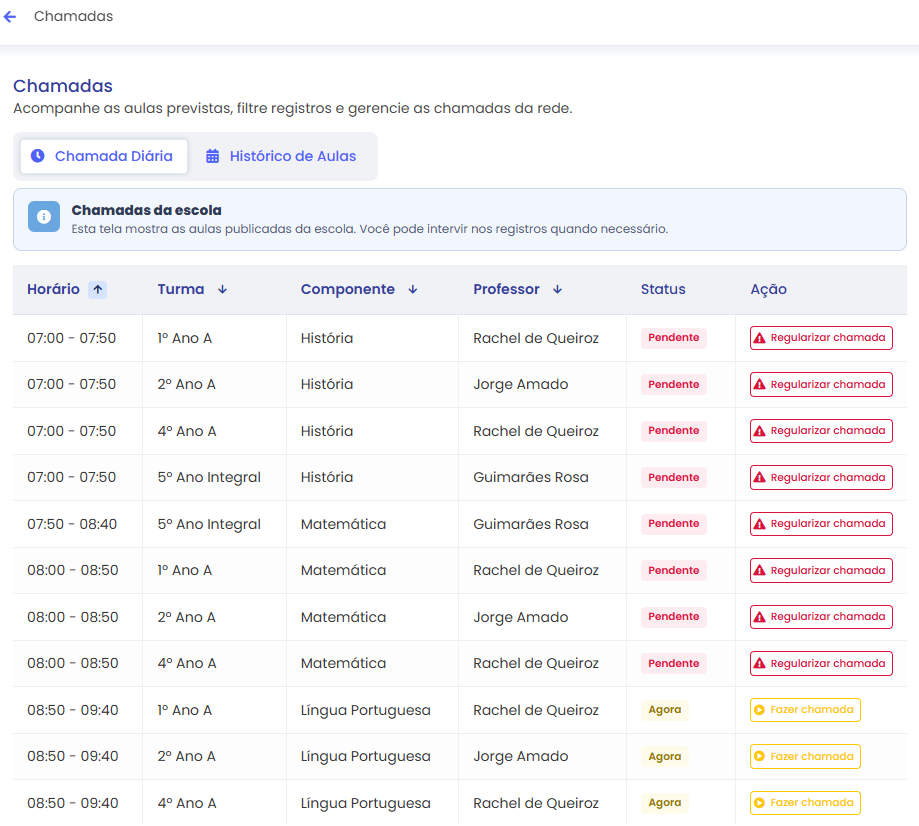Regularizar chamada for 2º Ano A História
This screenshot has width=919, height=826.
821,385
